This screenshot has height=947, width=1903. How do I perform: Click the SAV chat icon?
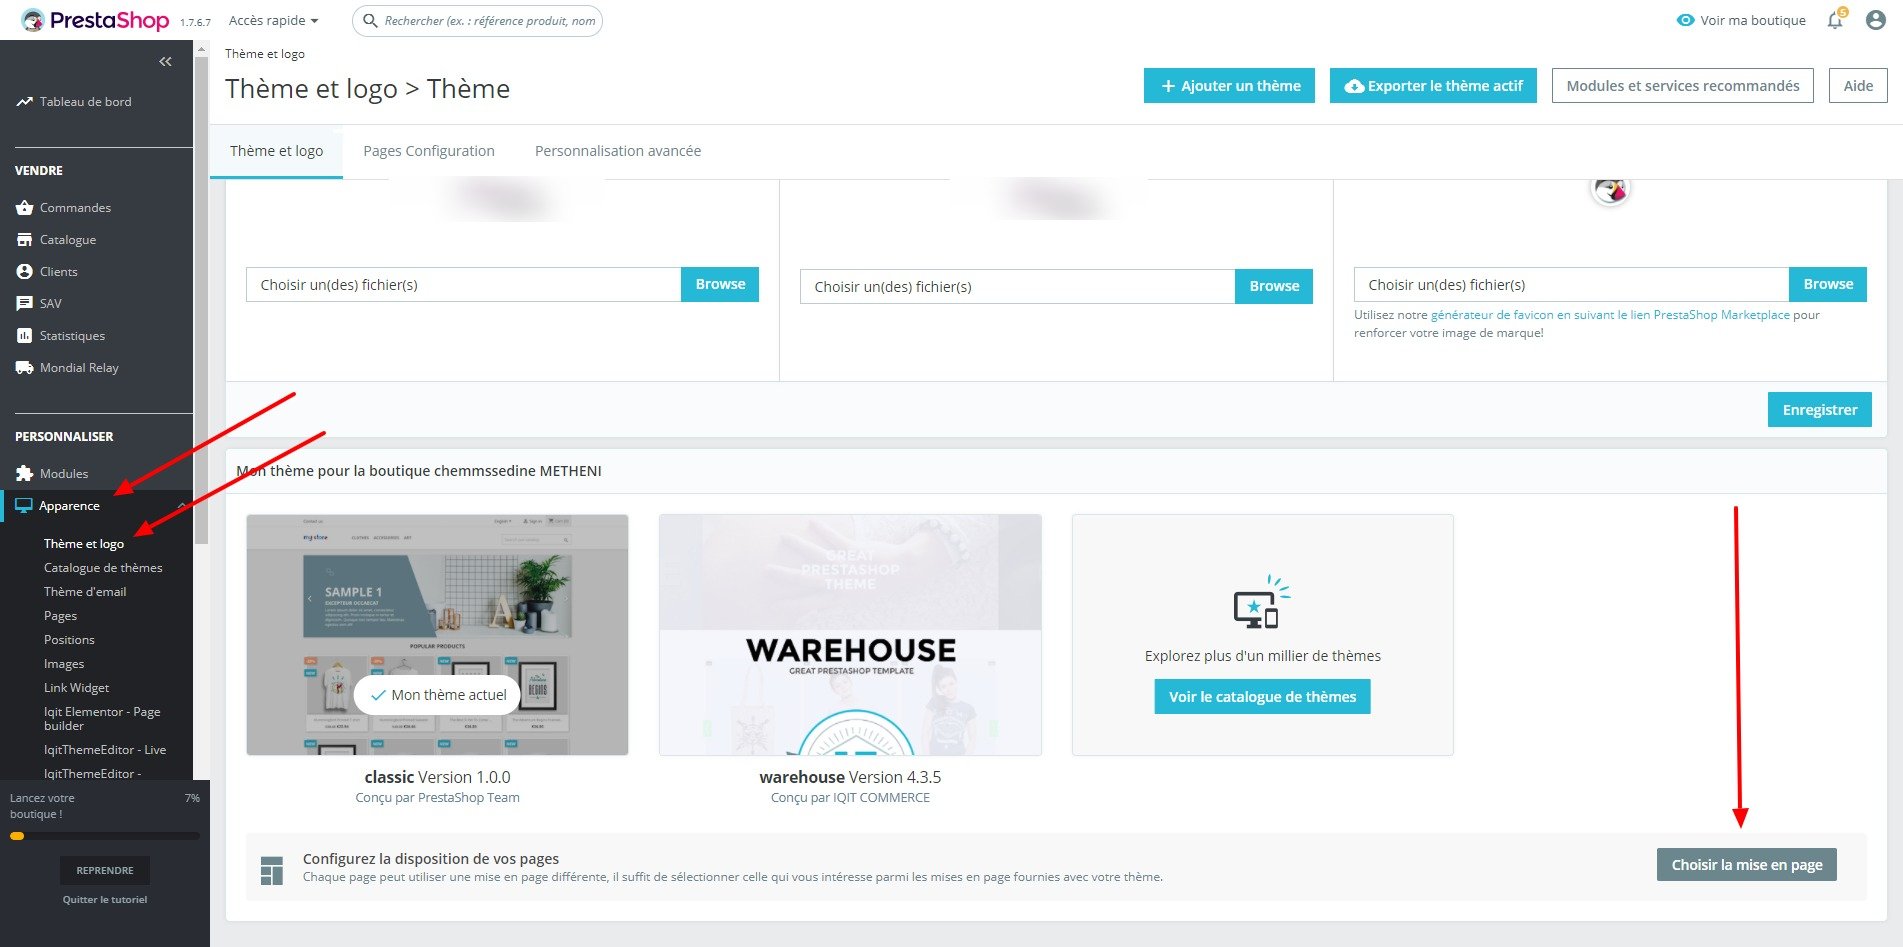(24, 304)
